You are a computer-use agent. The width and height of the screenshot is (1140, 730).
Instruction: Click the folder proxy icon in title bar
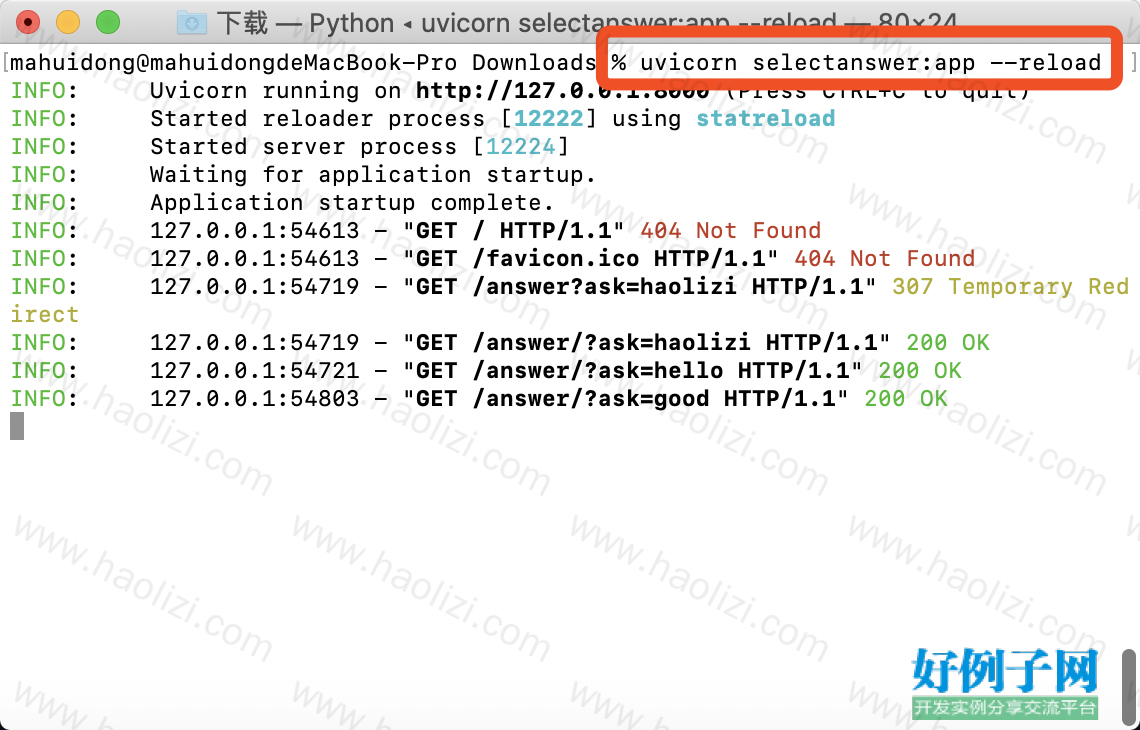[192, 23]
